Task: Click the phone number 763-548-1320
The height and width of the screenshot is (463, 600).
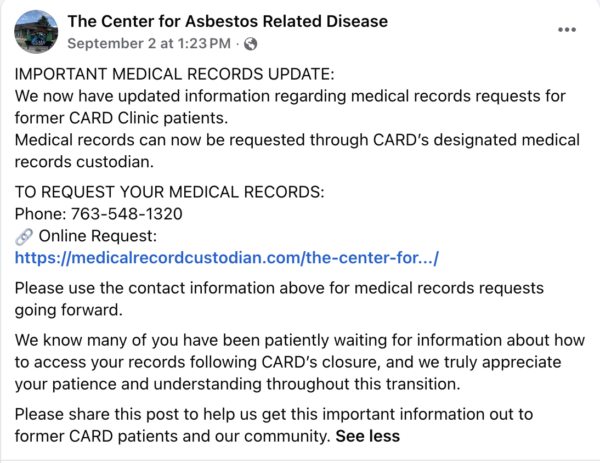Action: pos(127,214)
